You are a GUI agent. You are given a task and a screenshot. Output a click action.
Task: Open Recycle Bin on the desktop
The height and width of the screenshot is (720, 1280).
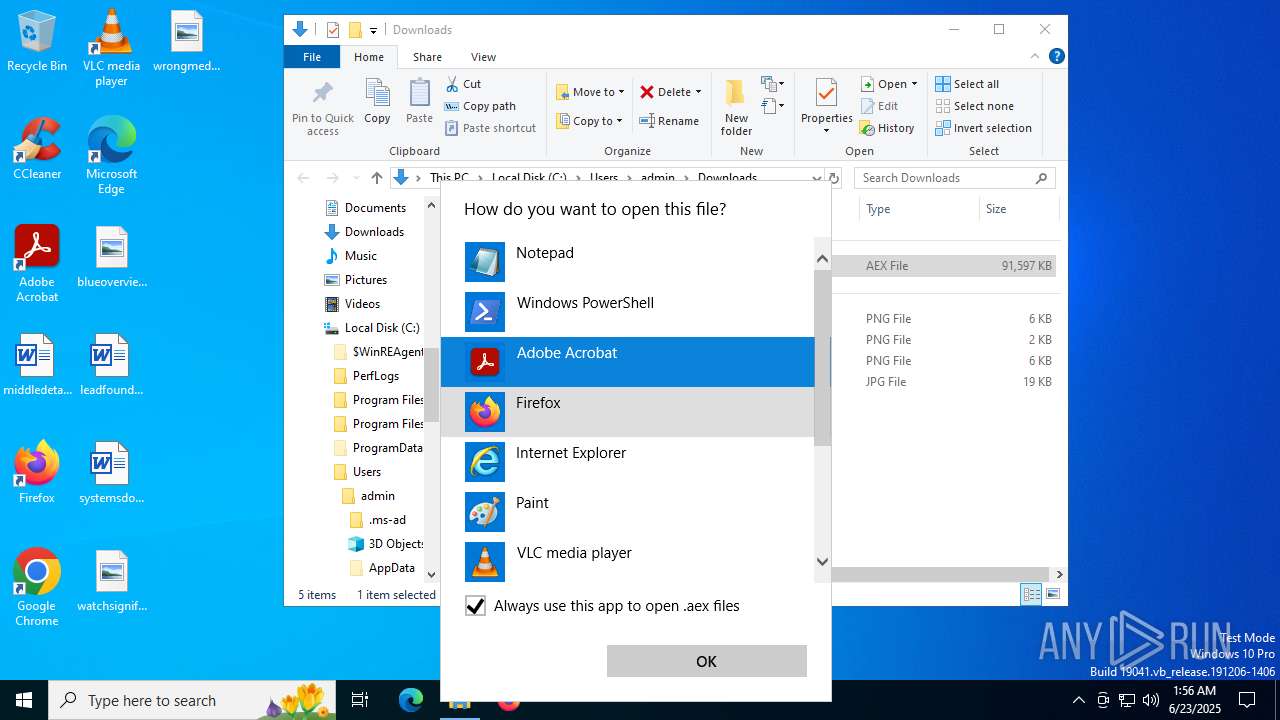(37, 42)
